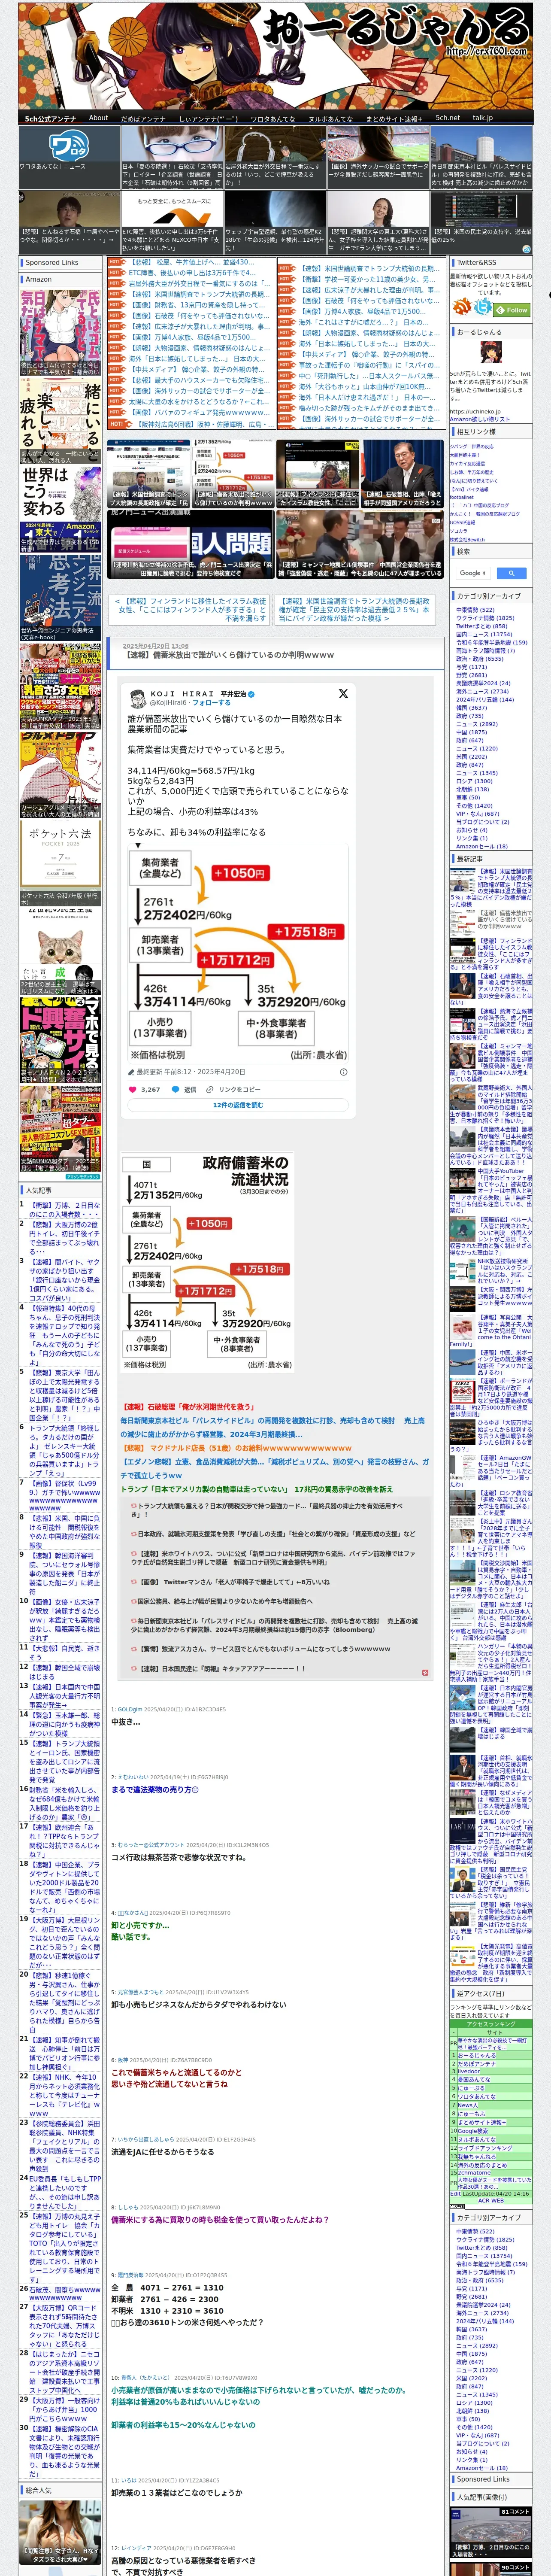Open 【2ch】バイク速報 link
The height and width of the screenshot is (2576, 551).
click(x=469, y=489)
